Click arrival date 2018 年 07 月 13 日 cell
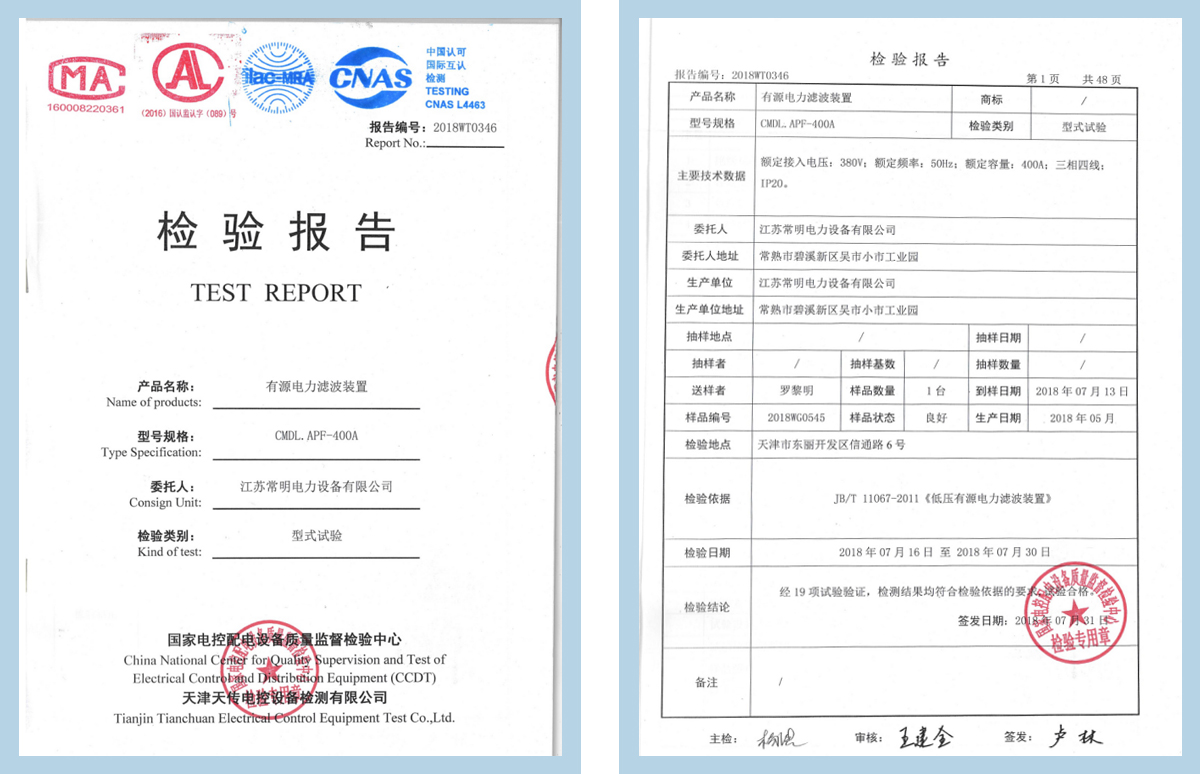Screen dimensions: 1200x774 pyautogui.click(x=1081, y=391)
